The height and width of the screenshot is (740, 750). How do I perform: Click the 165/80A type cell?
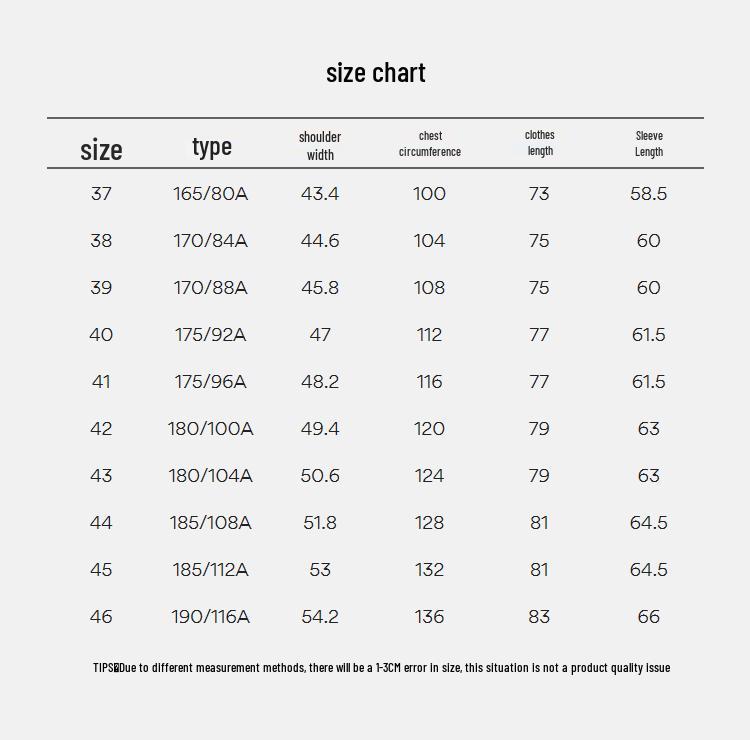tap(210, 194)
